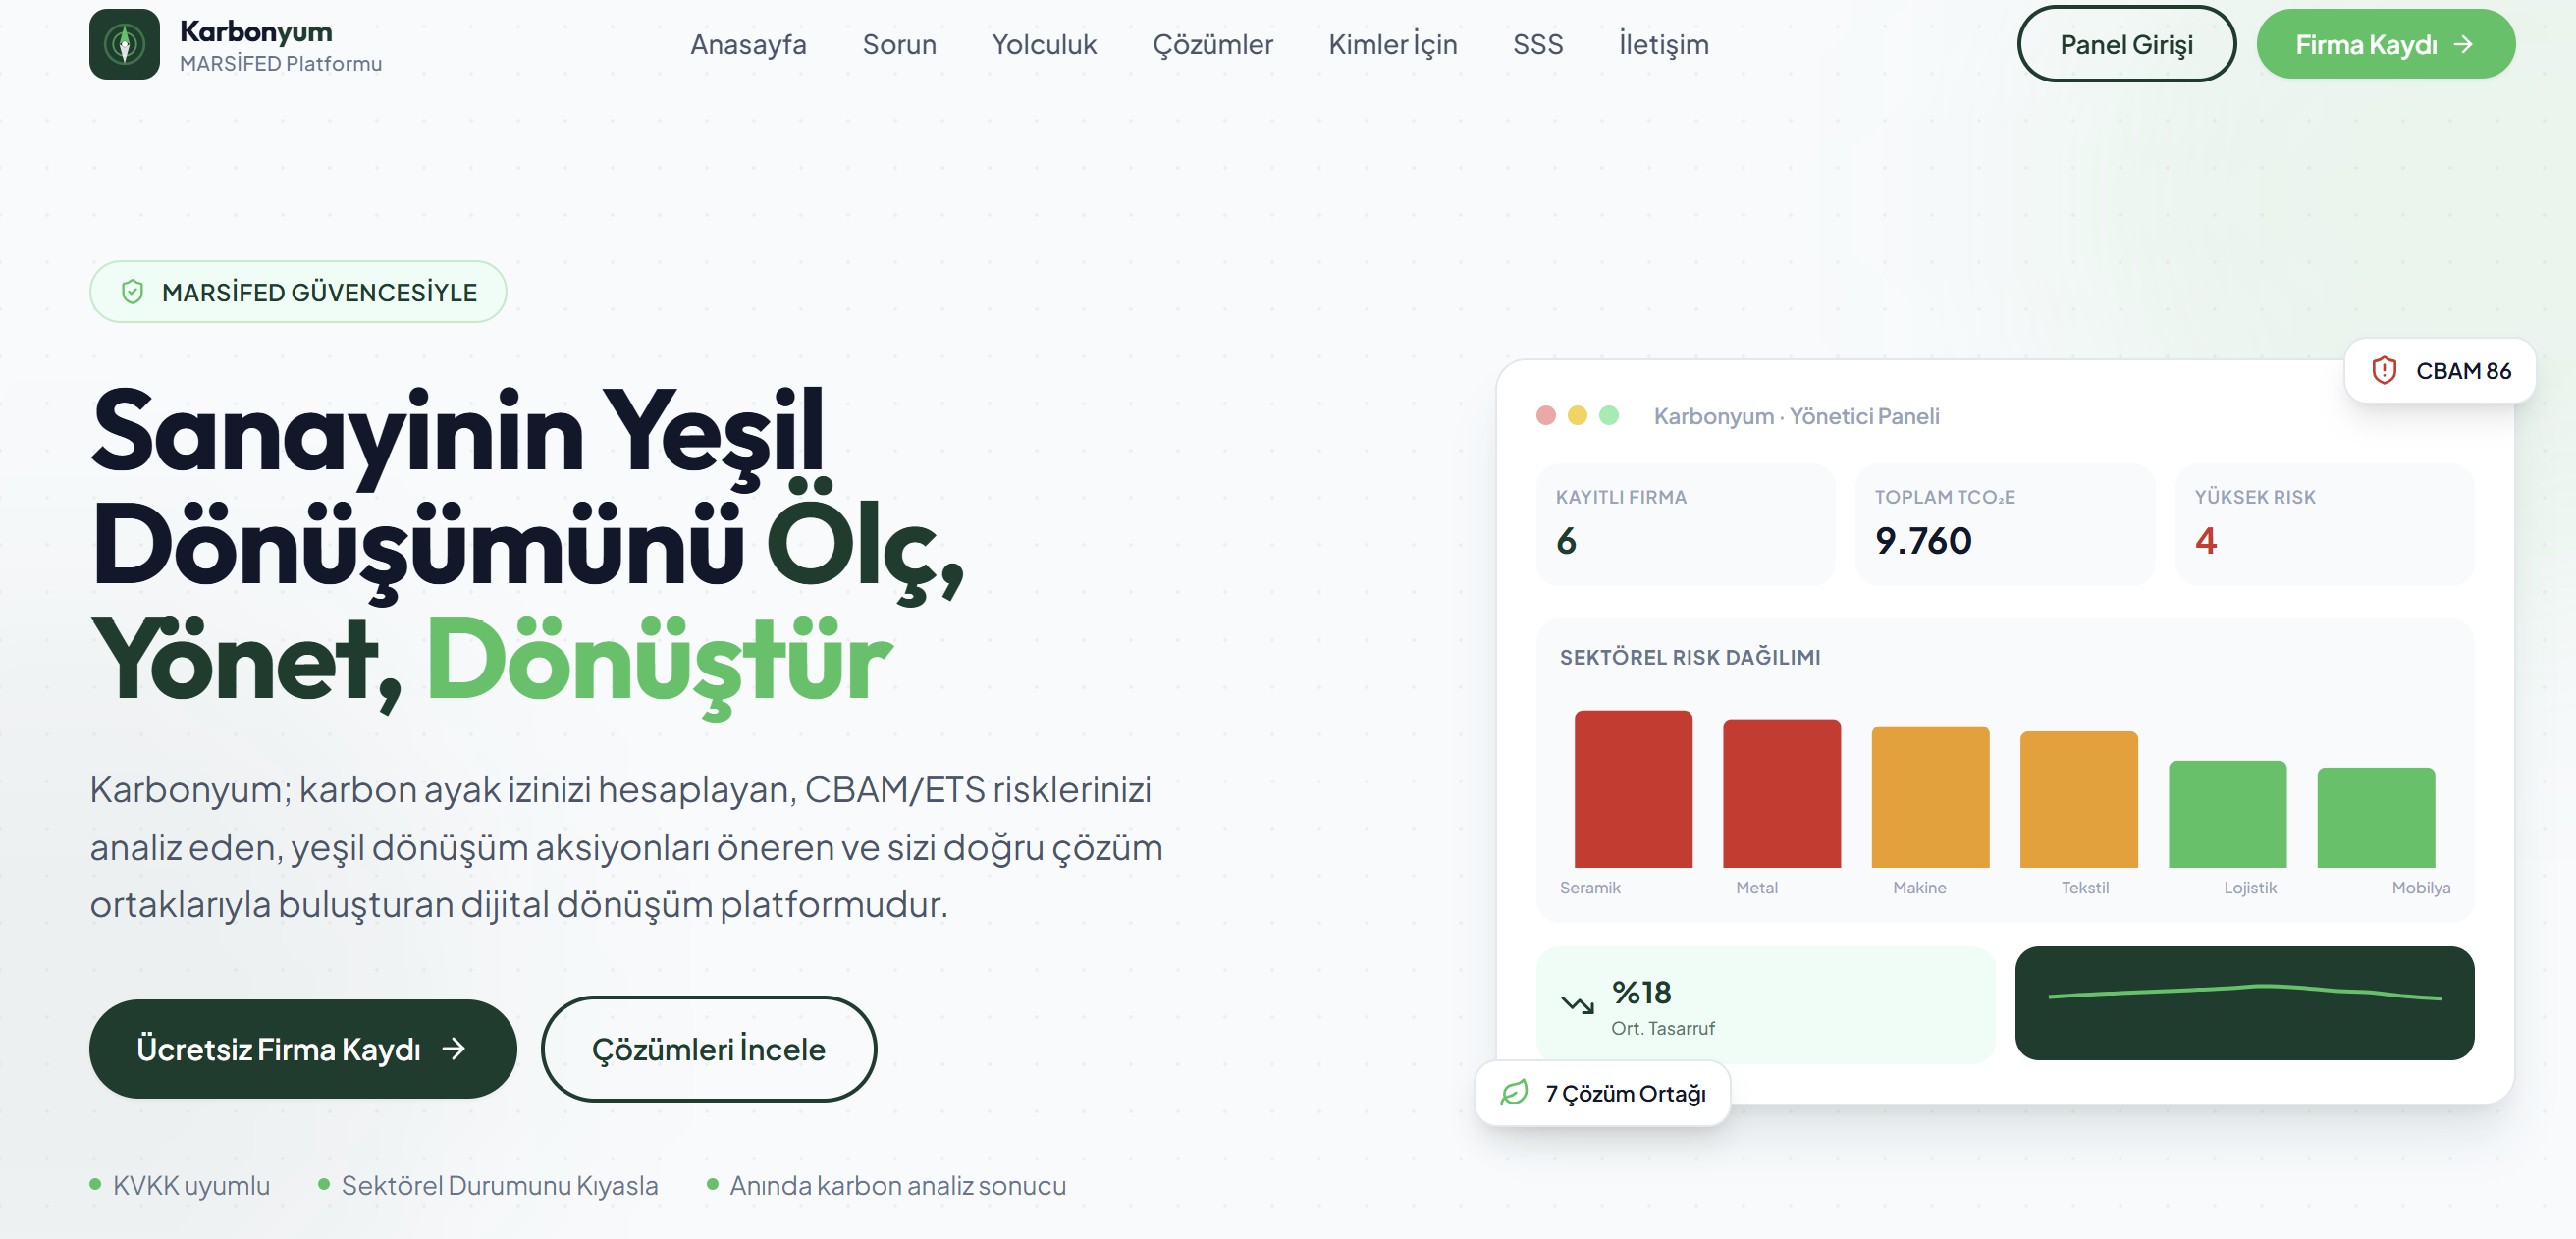Click the green 'Dönüştür' headline word
The height and width of the screenshot is (1239, 2576).
click(x=659, y=662)
